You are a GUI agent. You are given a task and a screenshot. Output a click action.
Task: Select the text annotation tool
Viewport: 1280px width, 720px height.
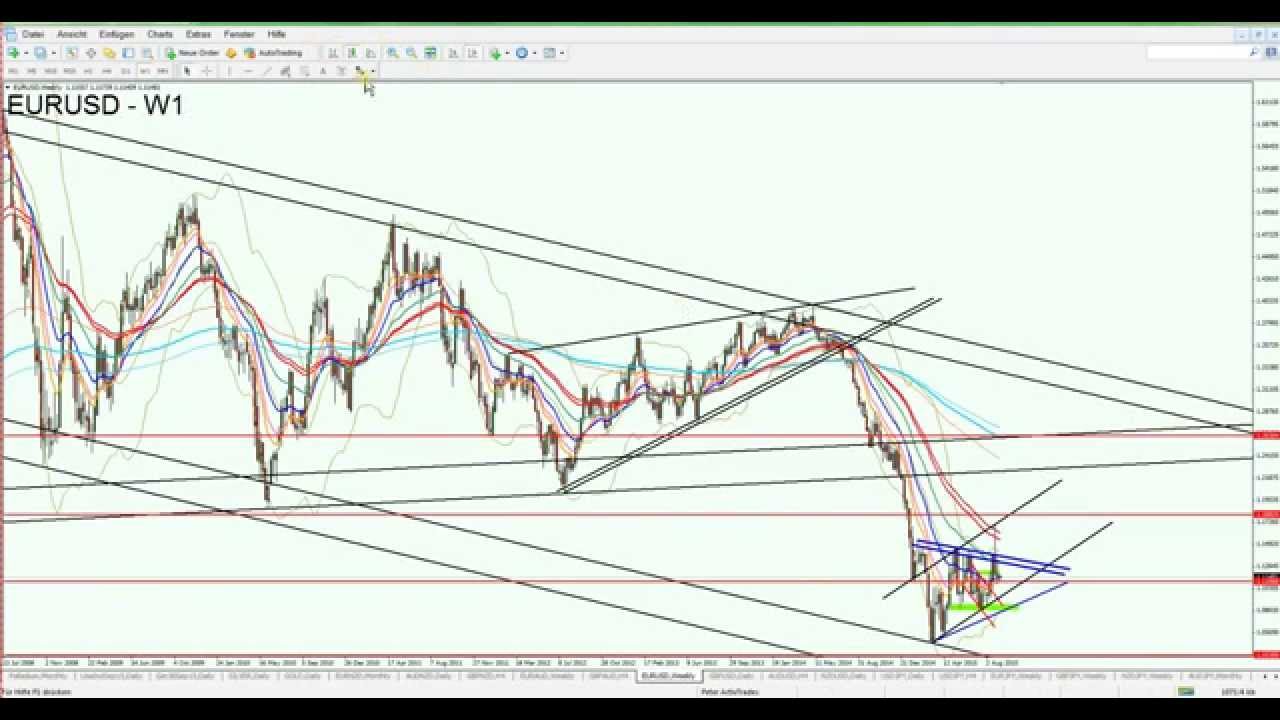[x=323, y=71]
